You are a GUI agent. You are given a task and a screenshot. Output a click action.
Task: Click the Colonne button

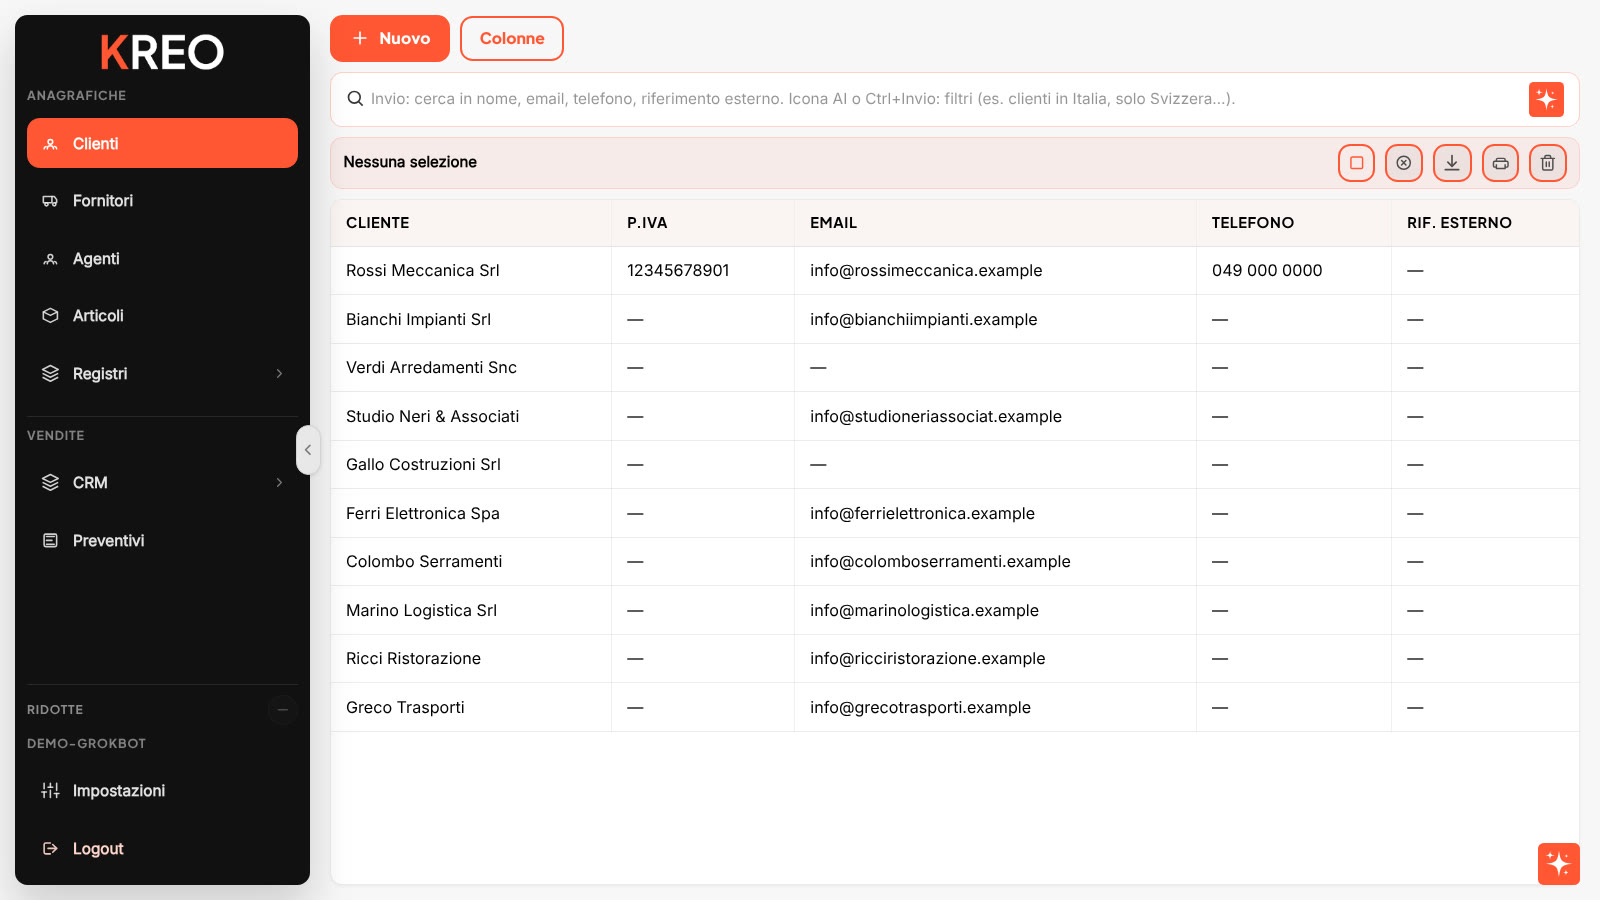[x=512, y=38]
